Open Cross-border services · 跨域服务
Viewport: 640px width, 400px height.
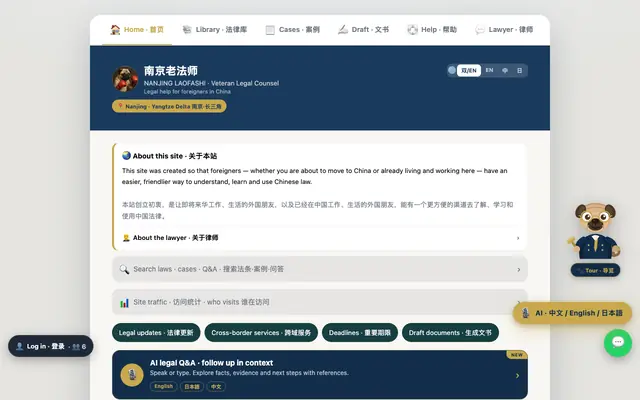point(261,333)
